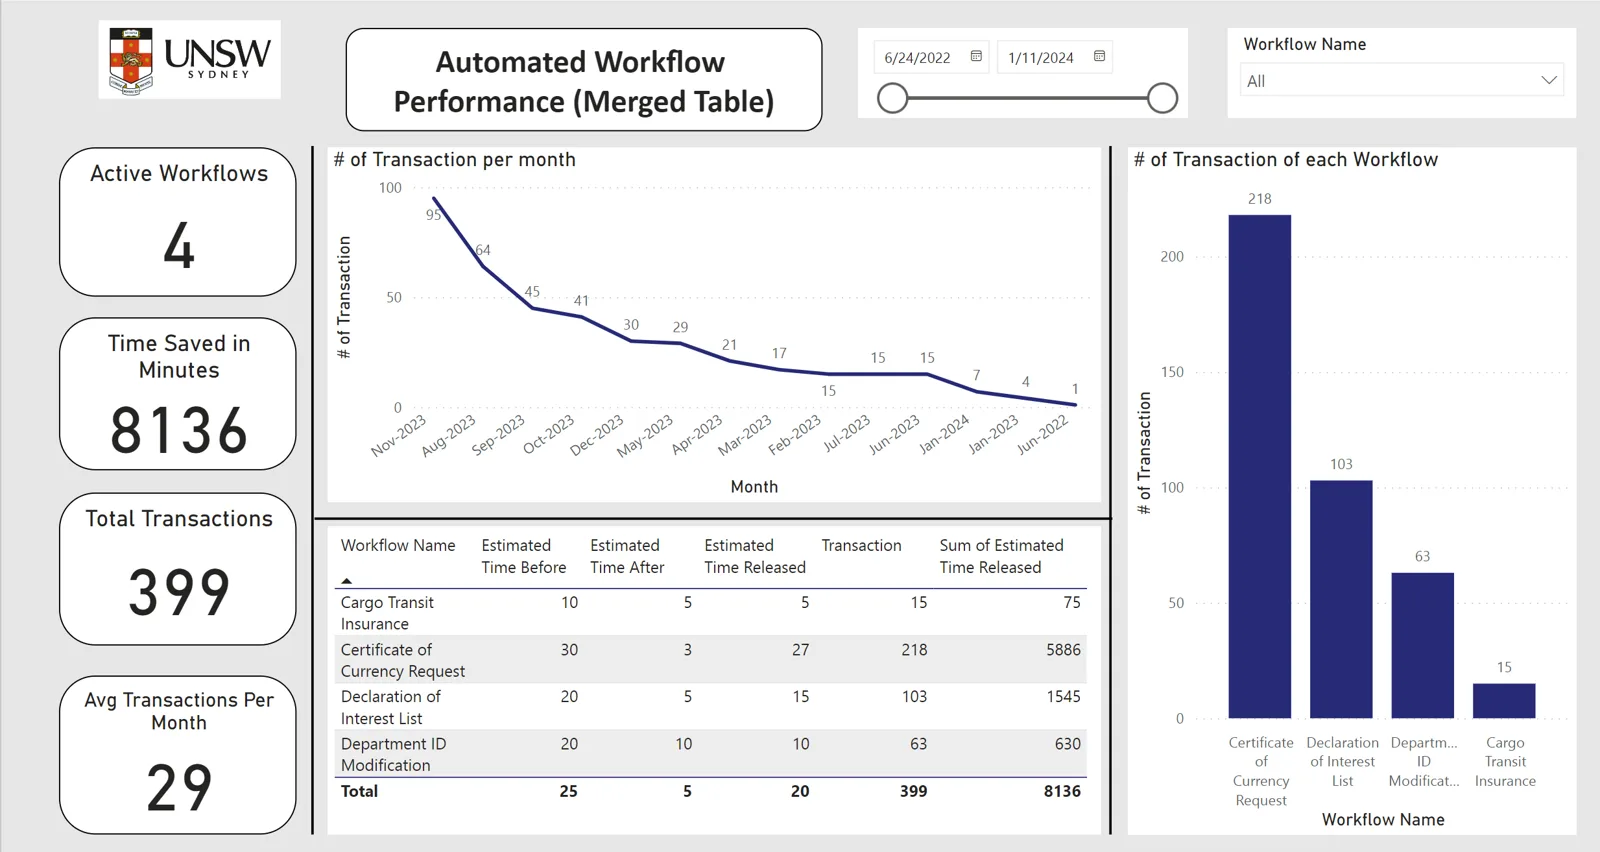Screen dimensions: 1600x852
Task: Select the Declaration of Interest List row
Action: coord(711,706)
